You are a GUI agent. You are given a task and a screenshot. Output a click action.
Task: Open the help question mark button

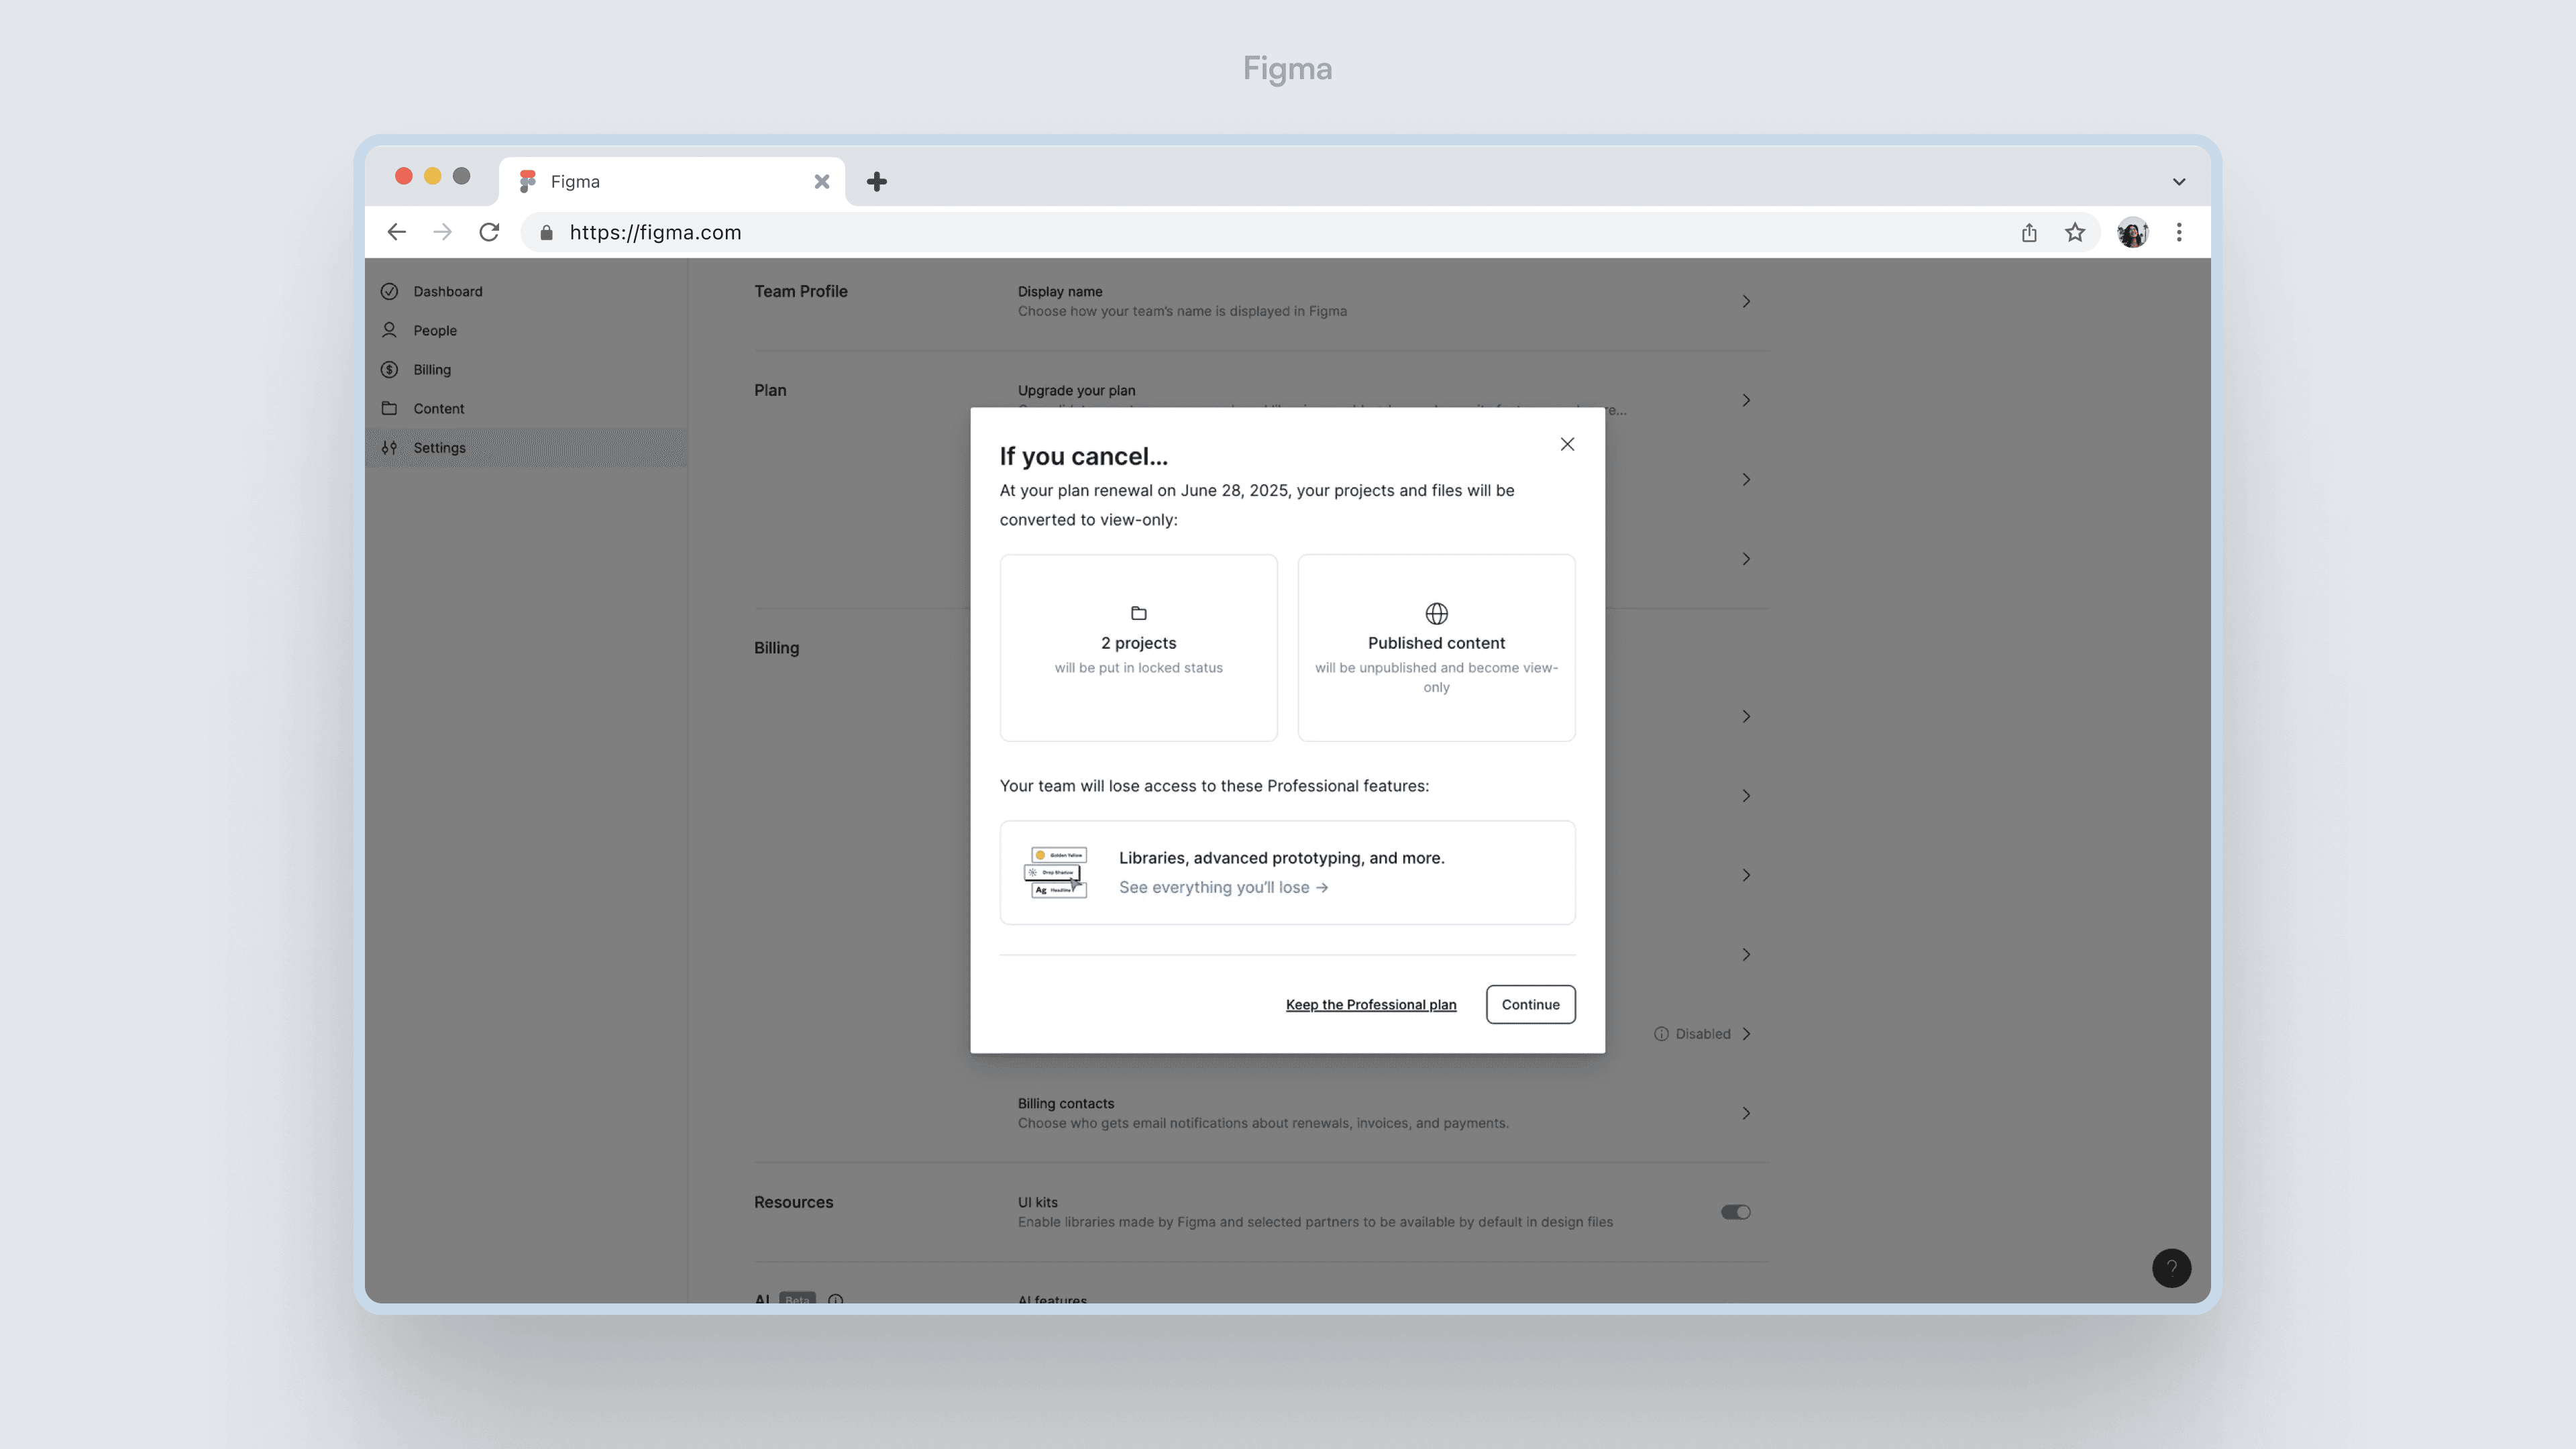2171,1268
